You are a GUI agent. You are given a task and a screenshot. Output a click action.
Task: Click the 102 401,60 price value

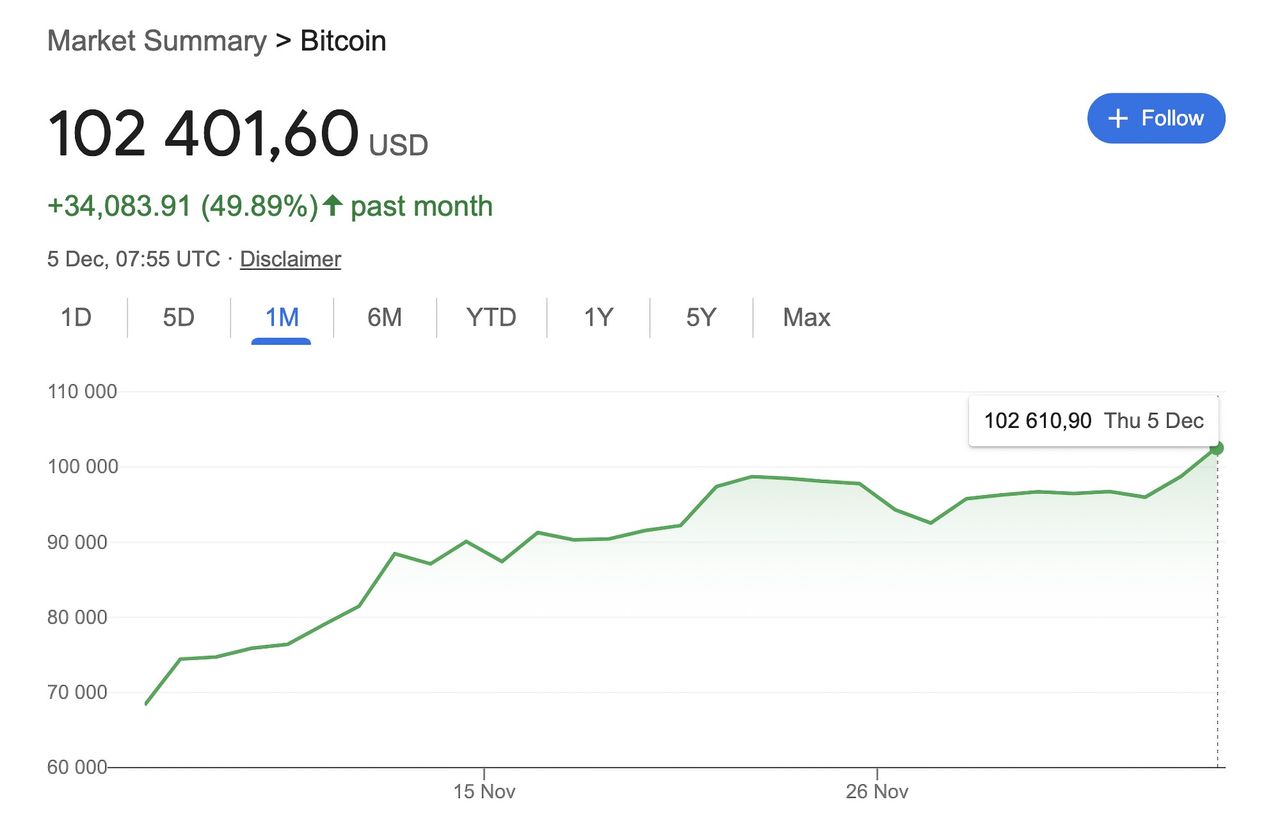pyautogui.click(x=203, y=134)
